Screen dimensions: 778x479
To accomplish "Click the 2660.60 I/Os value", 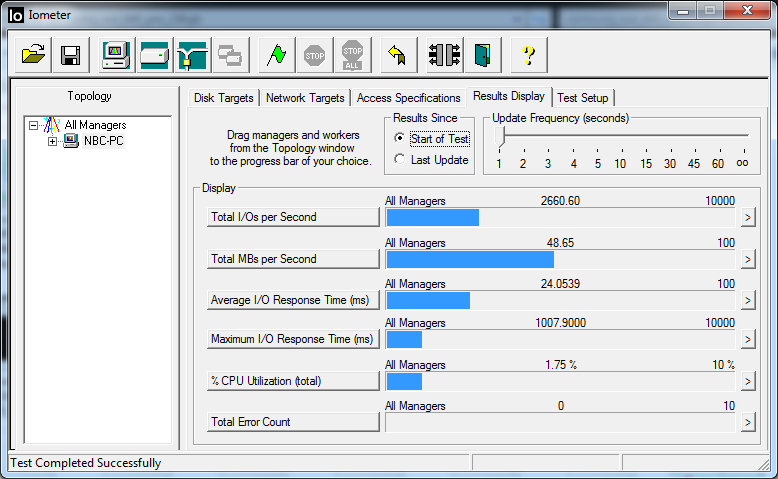I will 560,201.
